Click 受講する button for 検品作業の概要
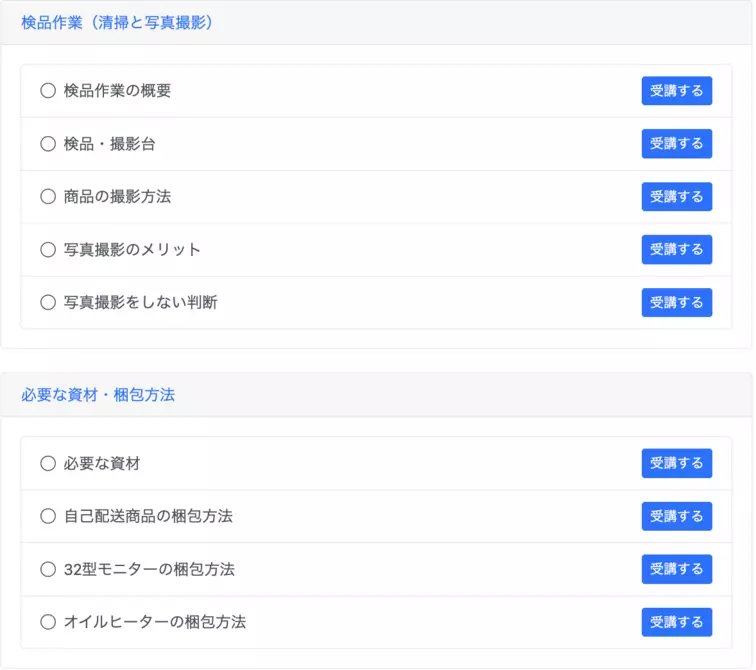Image resolution: width=756 pixels, height=670 pixels. click(x=676, y=91)
